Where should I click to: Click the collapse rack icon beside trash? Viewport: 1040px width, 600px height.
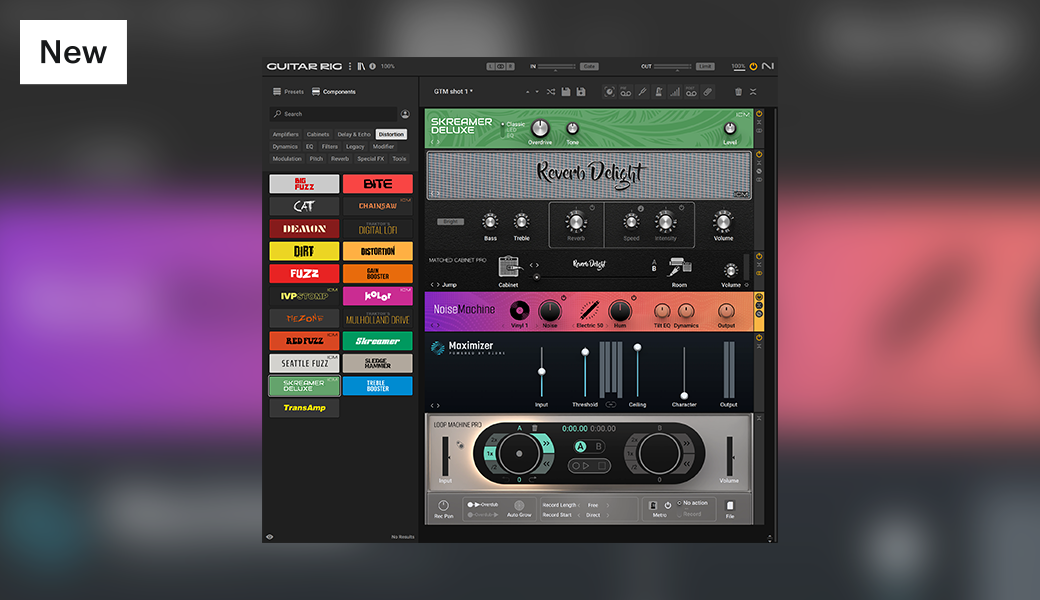pyautogui.click(x=753, y=92)
